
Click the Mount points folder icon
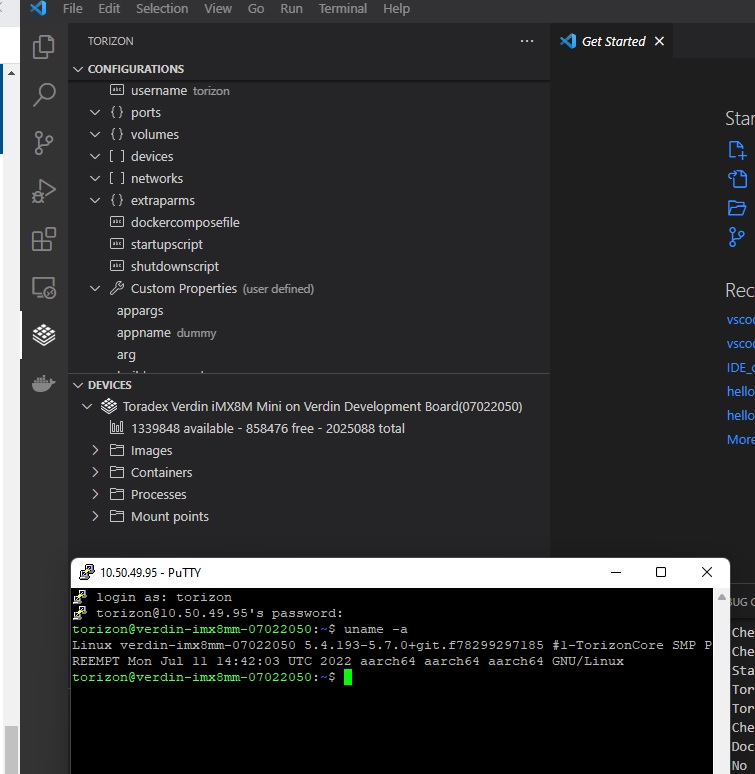[x=116, y=516]
